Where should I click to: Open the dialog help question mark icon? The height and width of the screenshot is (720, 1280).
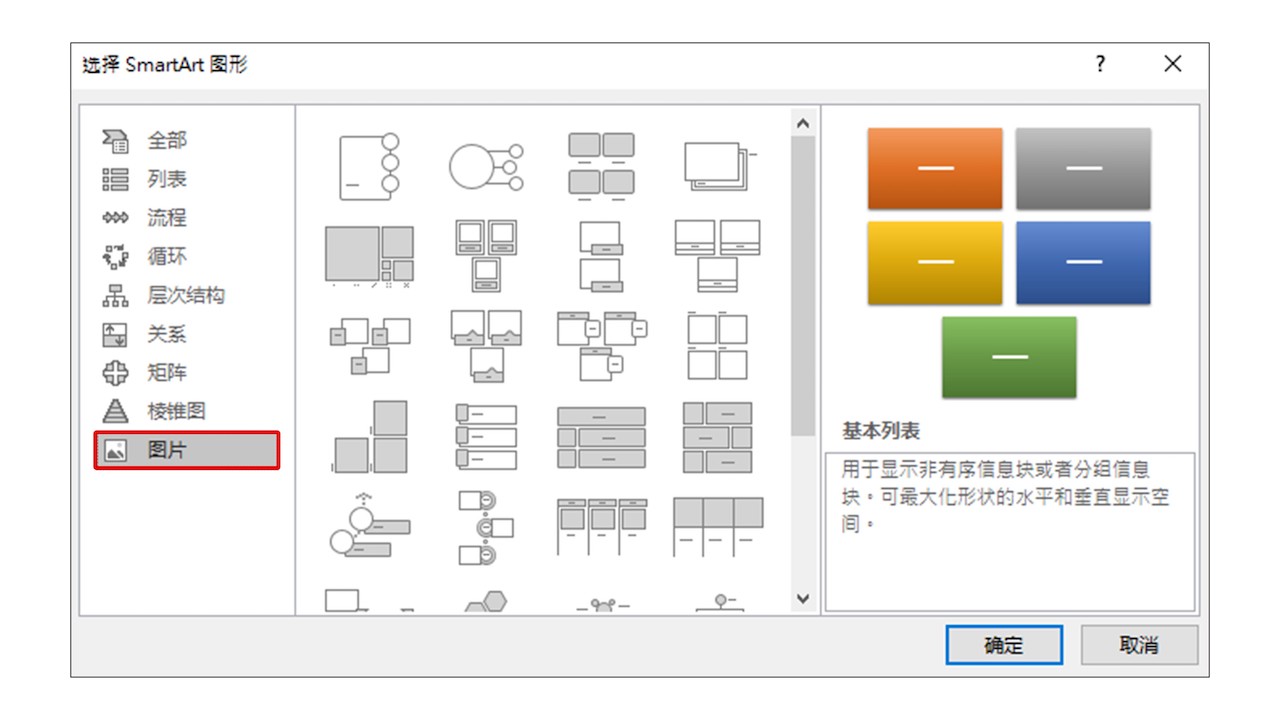point(1100,64)
